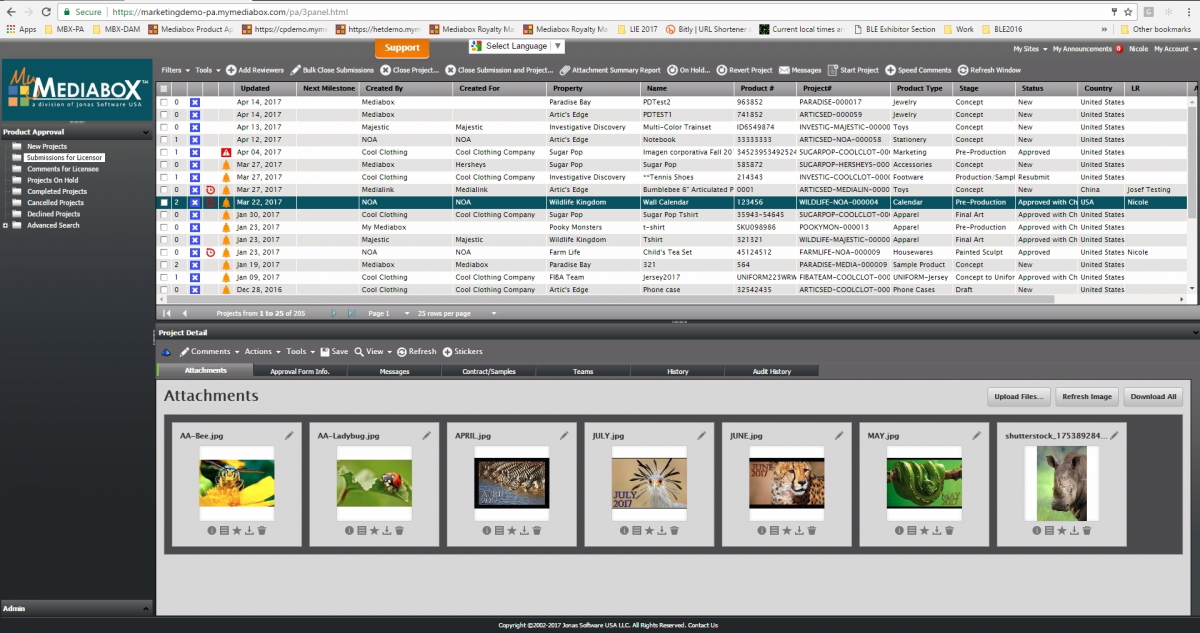The width and height of the screenshot is (1200, 633).
Task: Click pencil edit icon on MAY.jpg
Action: (976, 436)
